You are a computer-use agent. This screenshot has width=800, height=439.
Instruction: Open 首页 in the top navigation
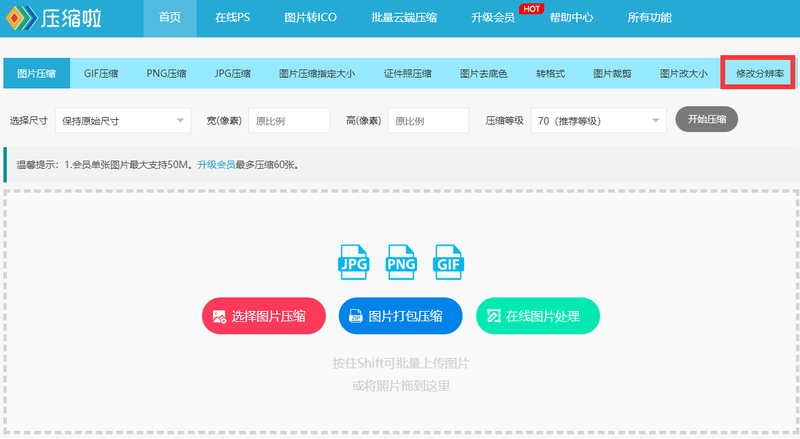(x=170, y=18)
